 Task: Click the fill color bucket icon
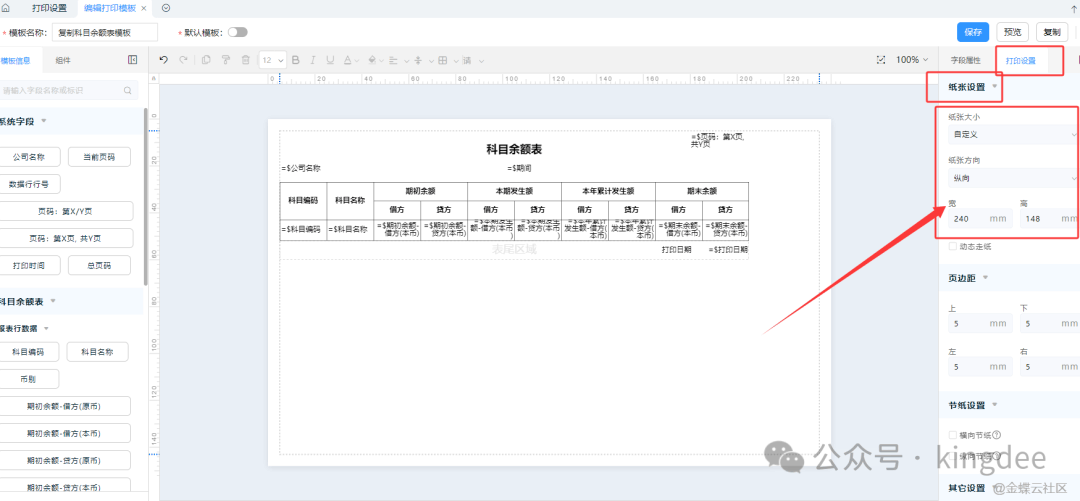372,60
